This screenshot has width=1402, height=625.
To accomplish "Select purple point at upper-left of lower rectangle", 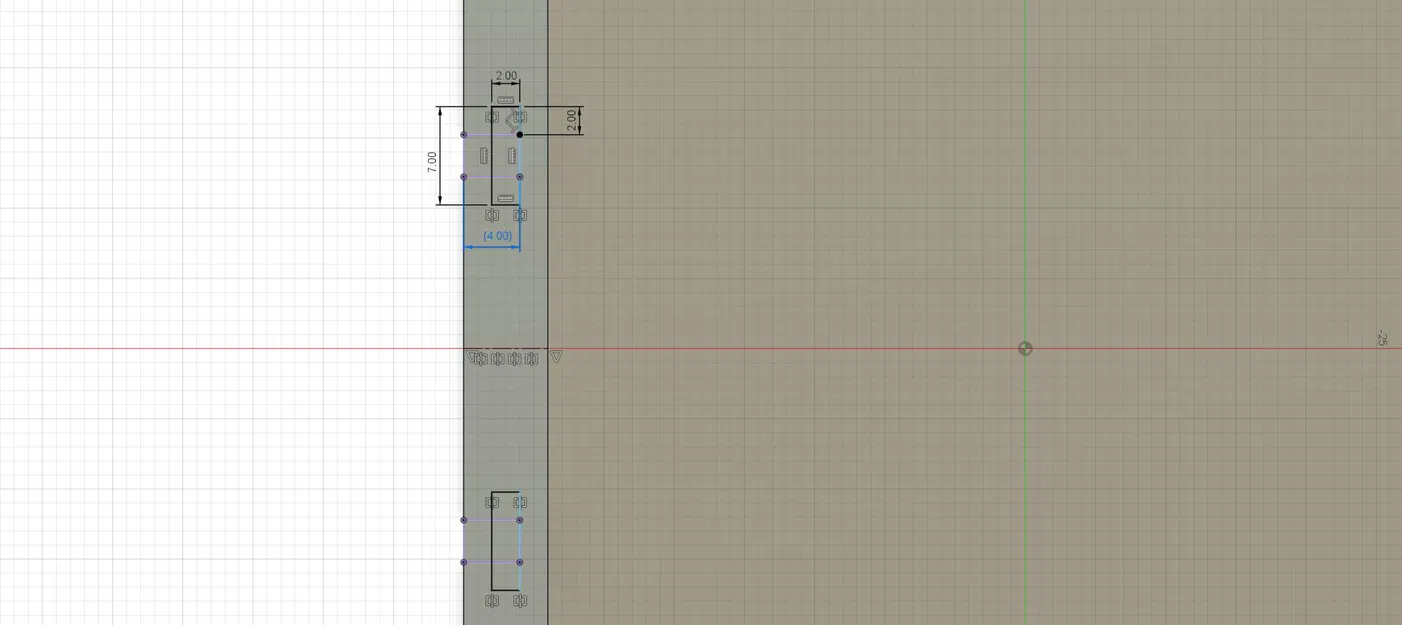I will click(x=463, y=520).
